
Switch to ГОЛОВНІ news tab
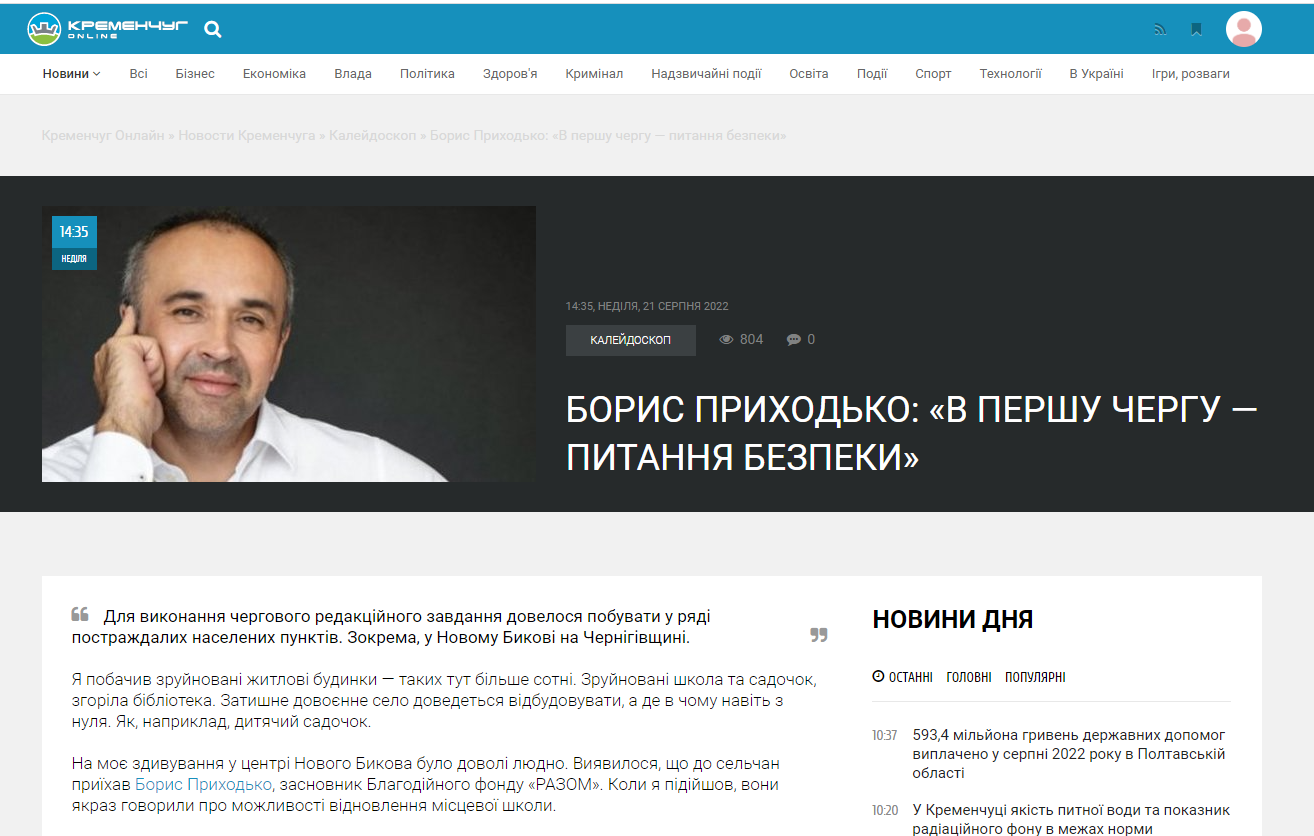(x=969, y=677)
